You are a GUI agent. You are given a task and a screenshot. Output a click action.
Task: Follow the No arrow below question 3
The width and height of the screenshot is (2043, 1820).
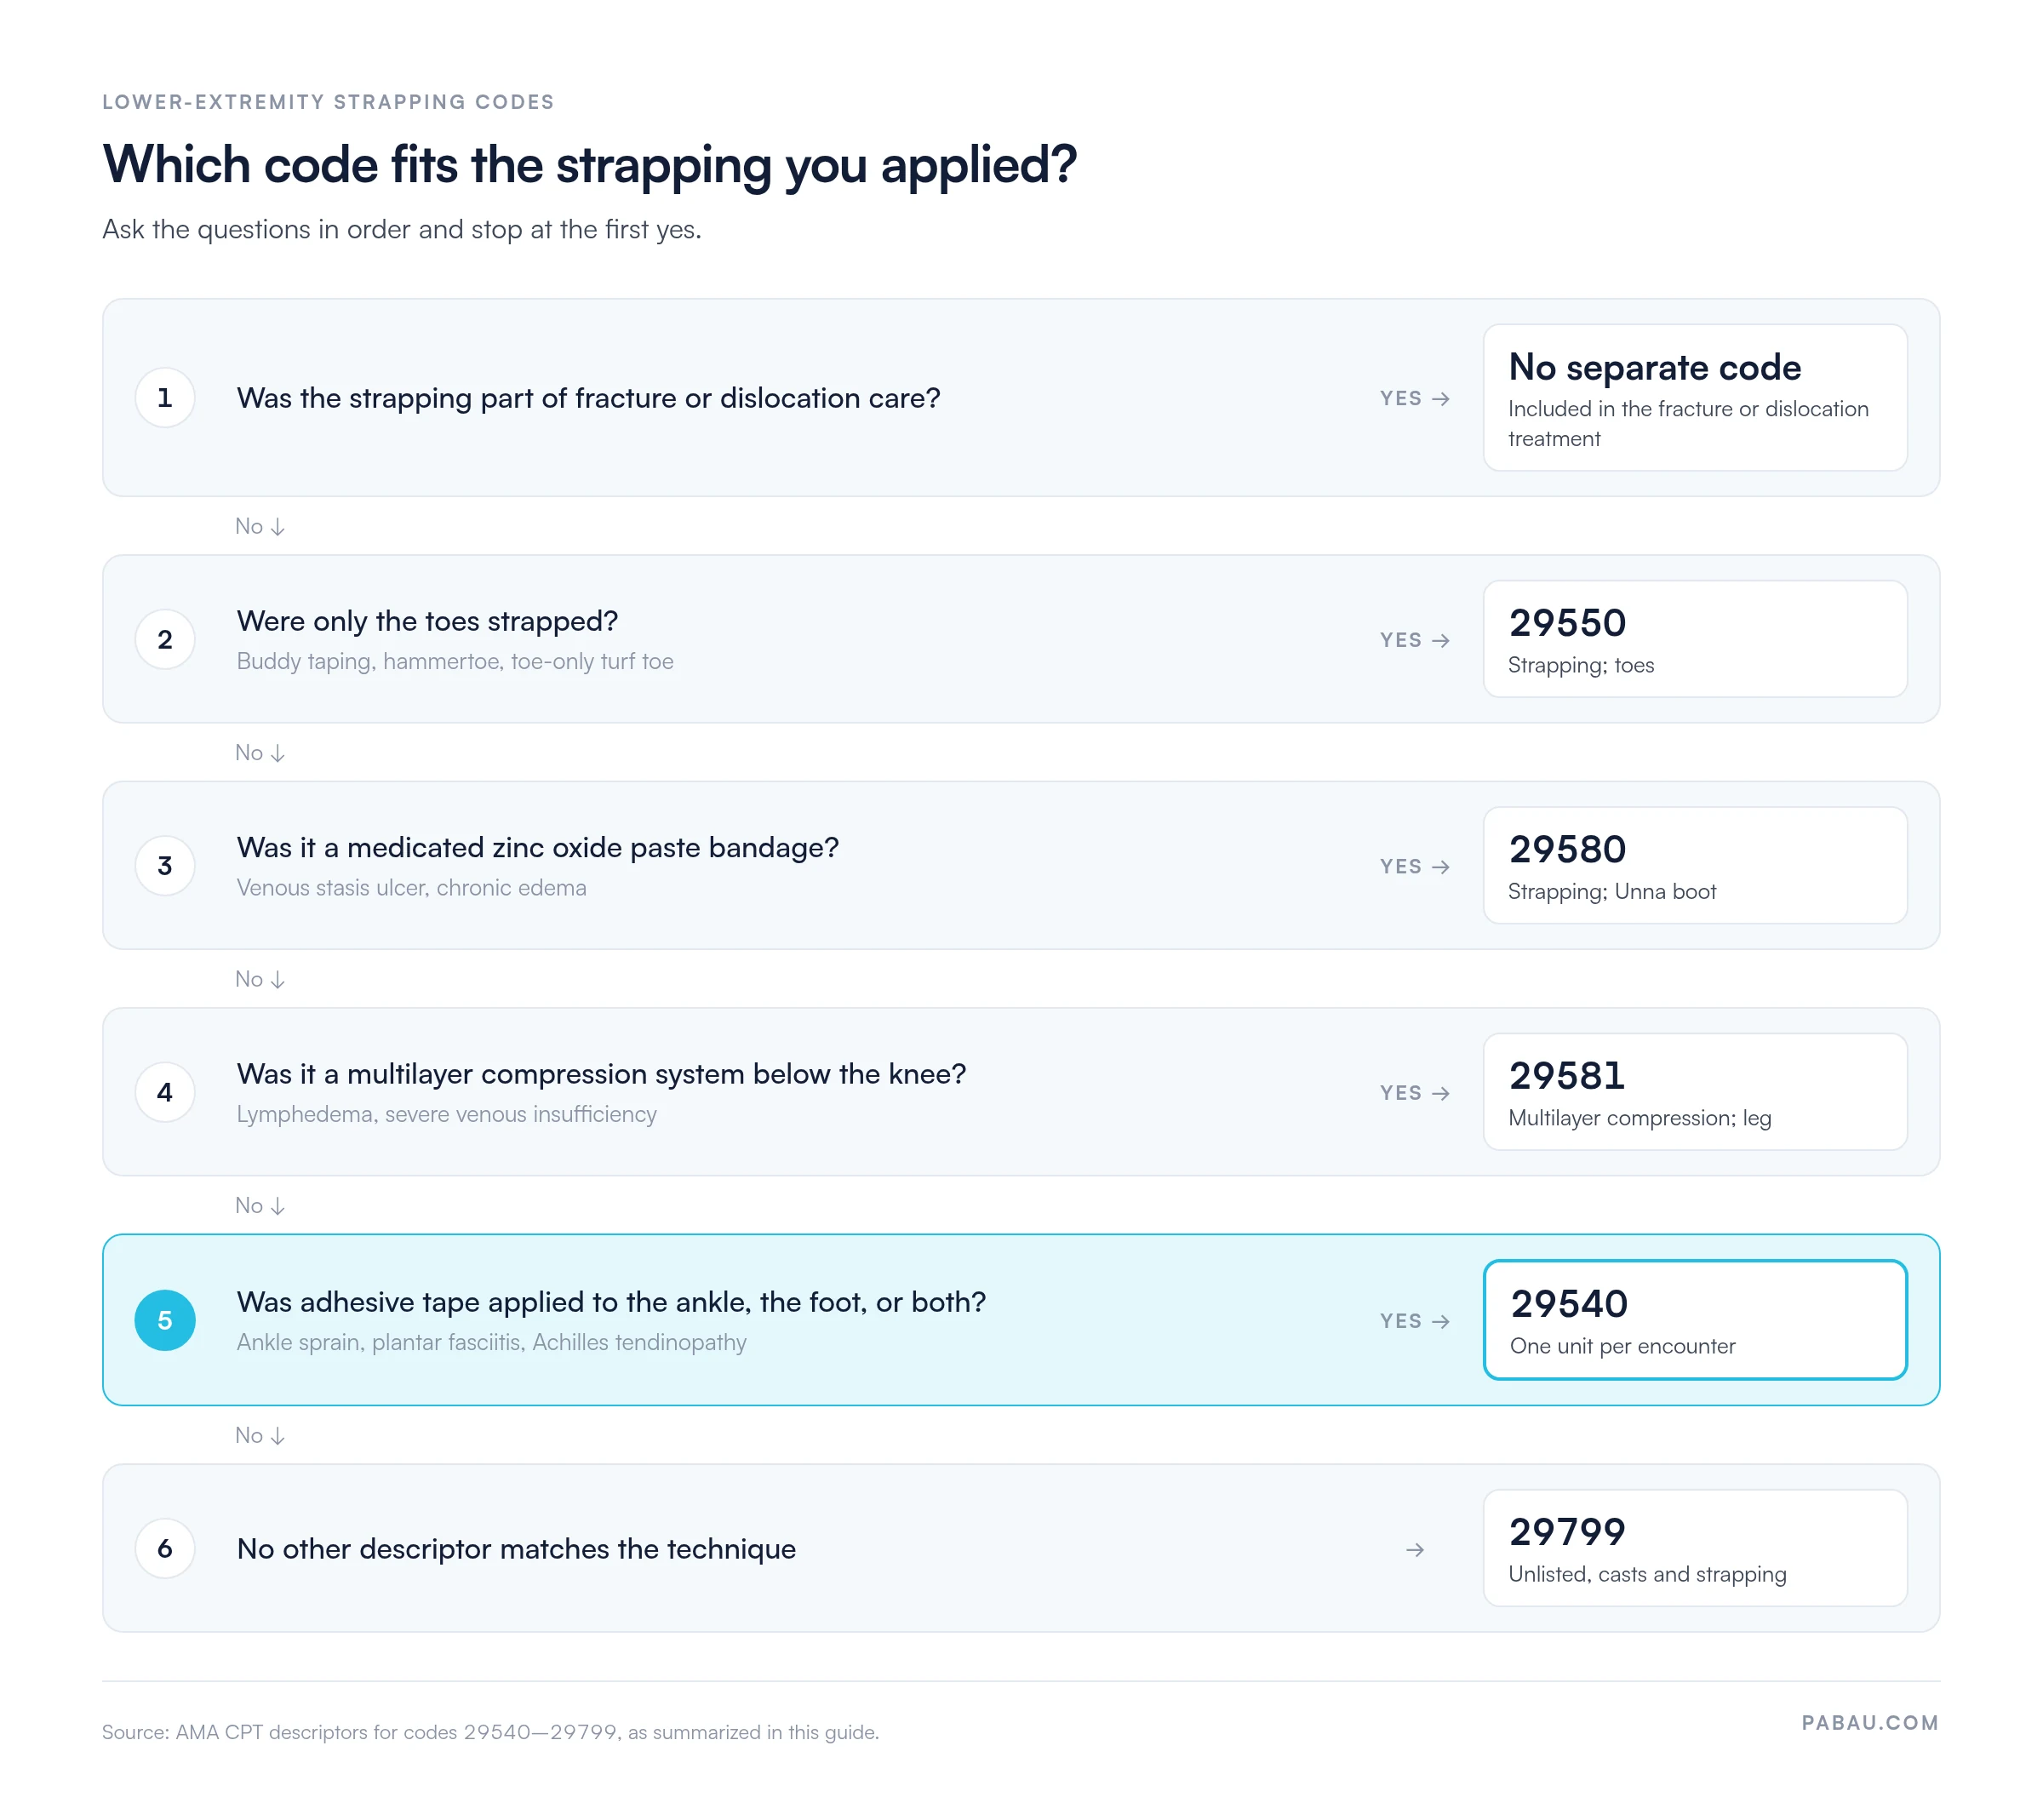[260, 979]
